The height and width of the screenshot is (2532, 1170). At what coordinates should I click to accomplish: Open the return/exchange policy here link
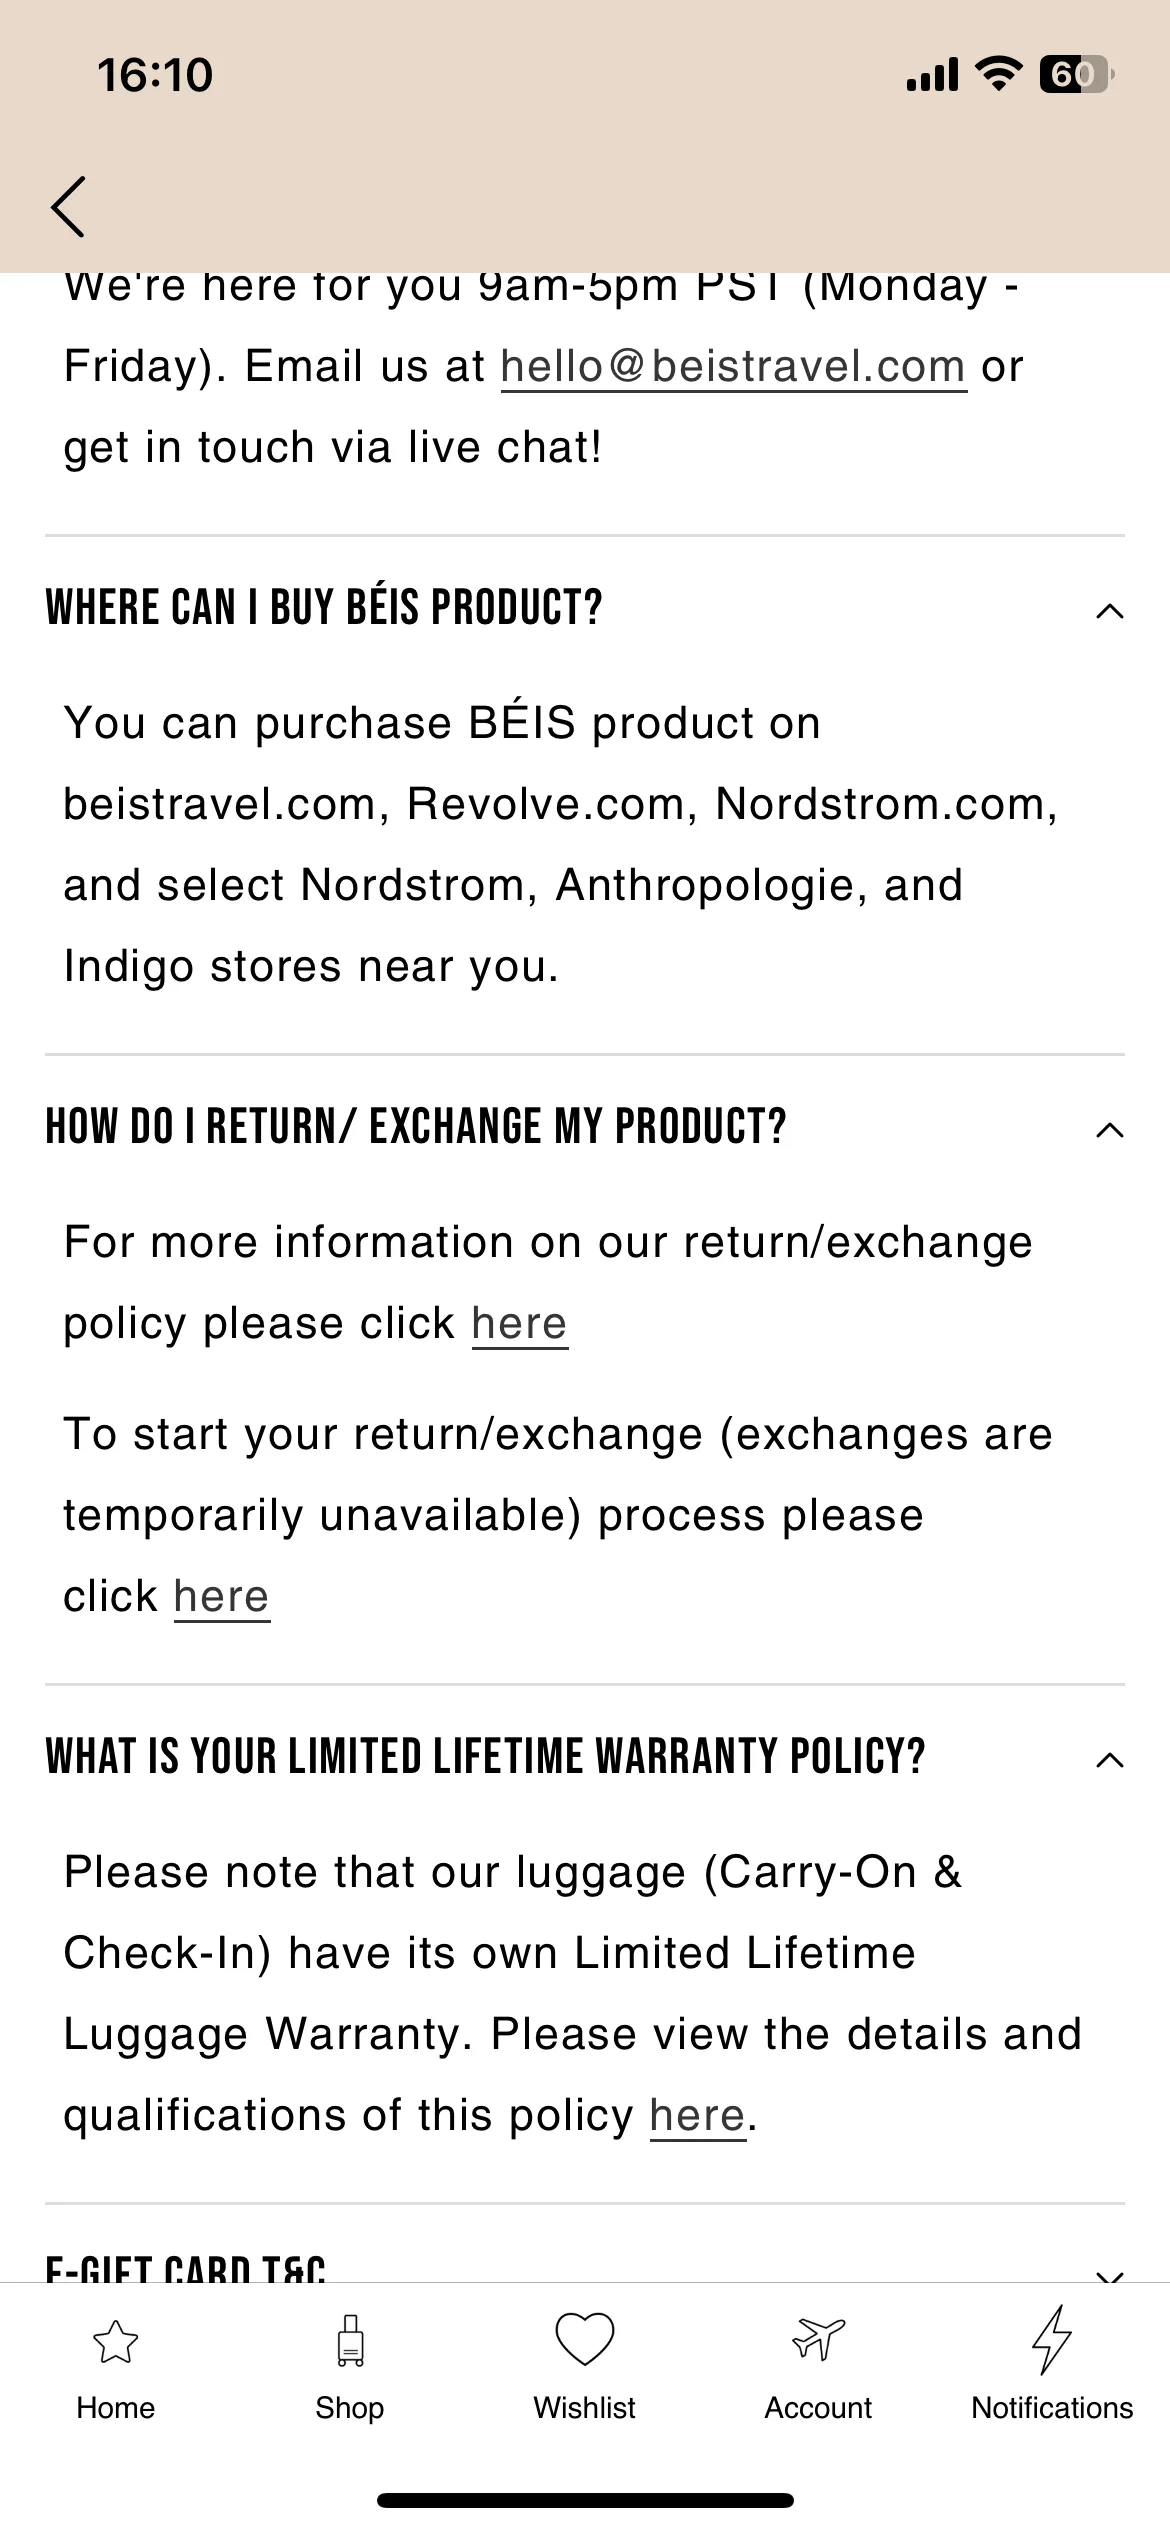coord(520,1324)
